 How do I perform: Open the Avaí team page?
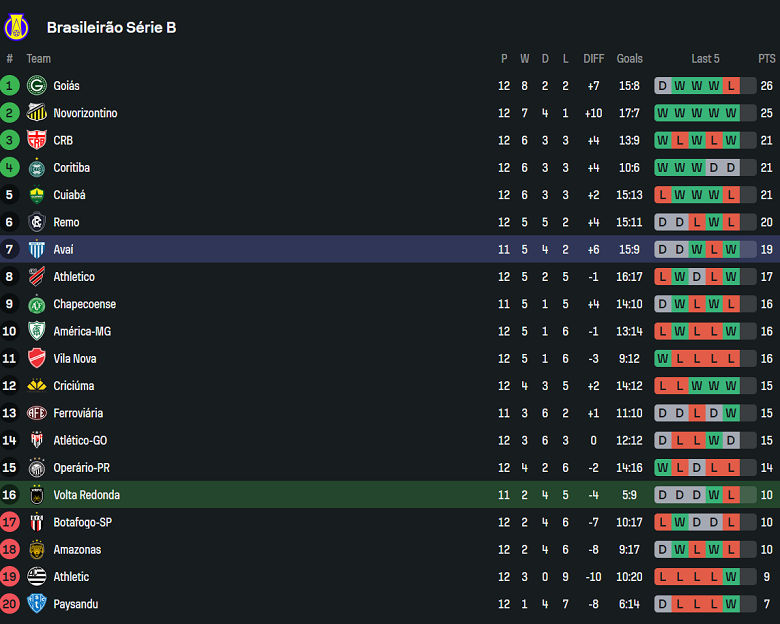coord(63,249)
